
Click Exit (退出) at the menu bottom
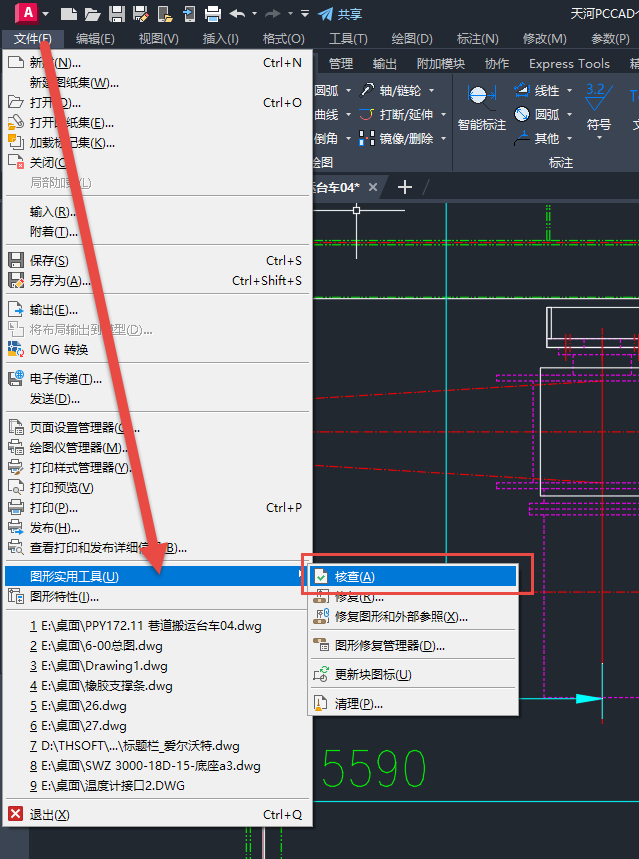[x=49, y=814]
